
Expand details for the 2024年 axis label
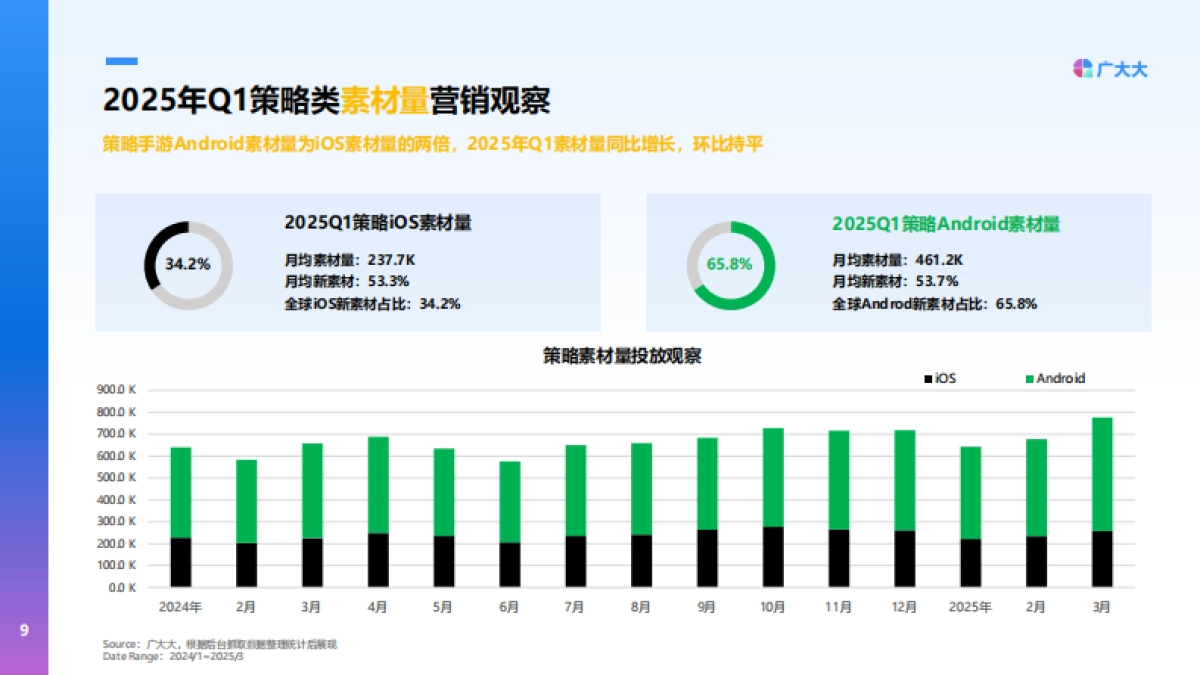(180, 605)
